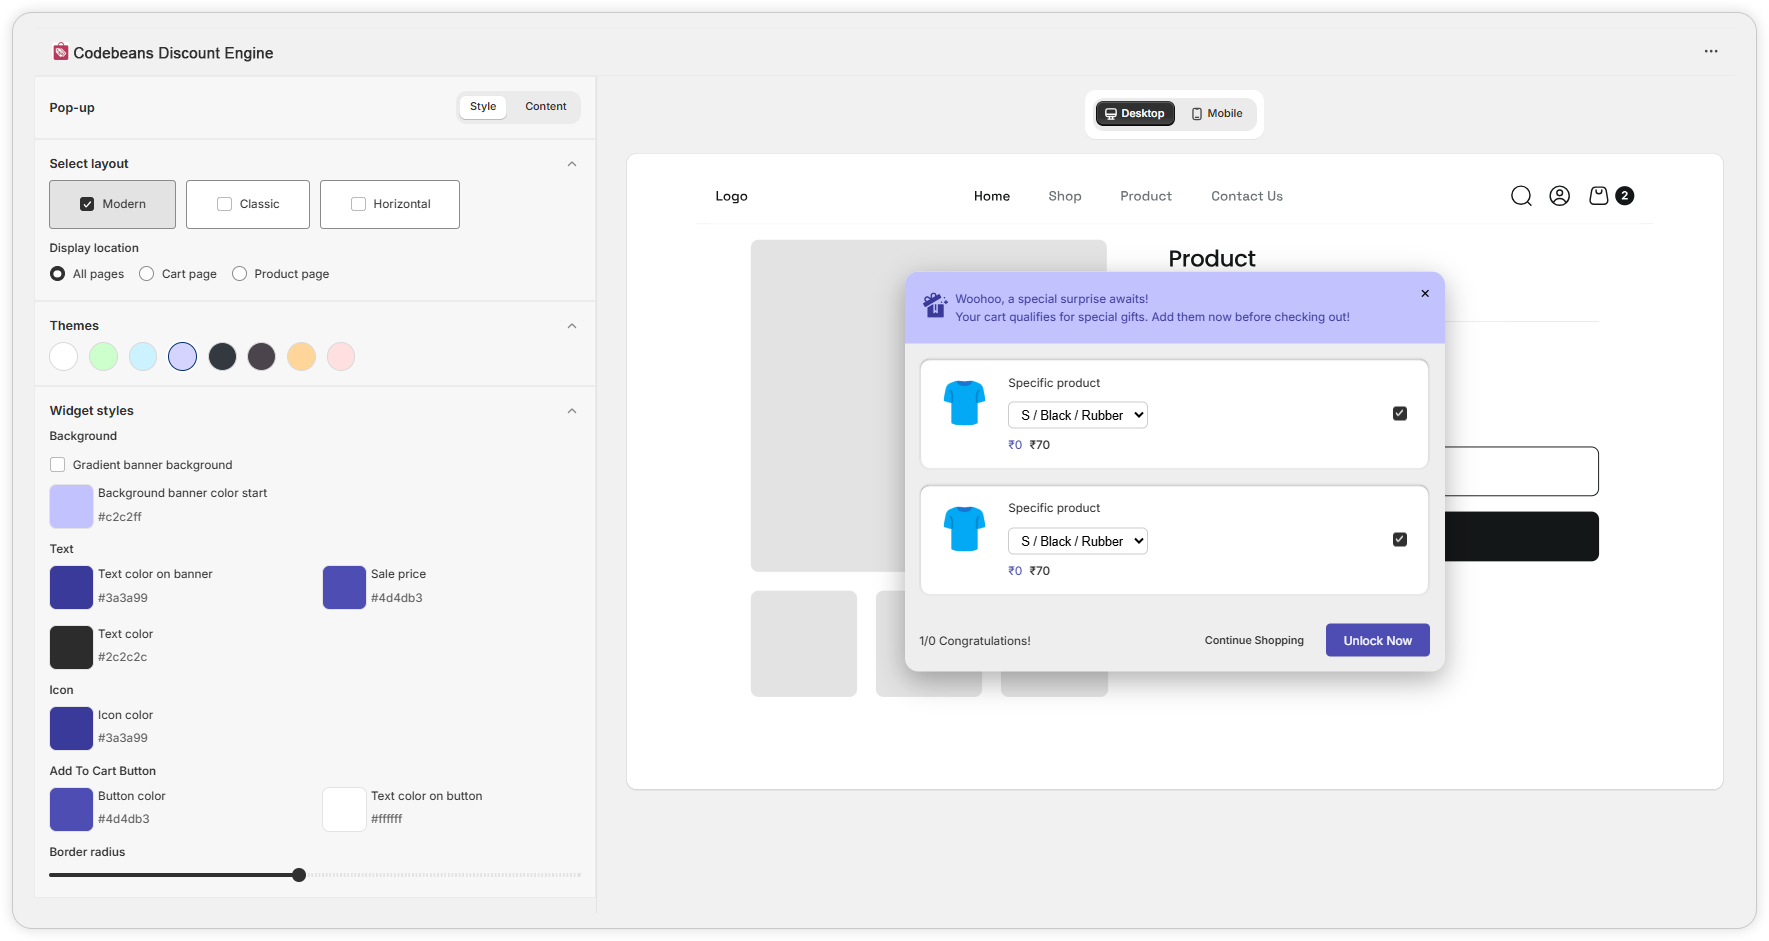Close the gift pop-up with X
Viewport: 1769px width, 941px height.
1425,293
